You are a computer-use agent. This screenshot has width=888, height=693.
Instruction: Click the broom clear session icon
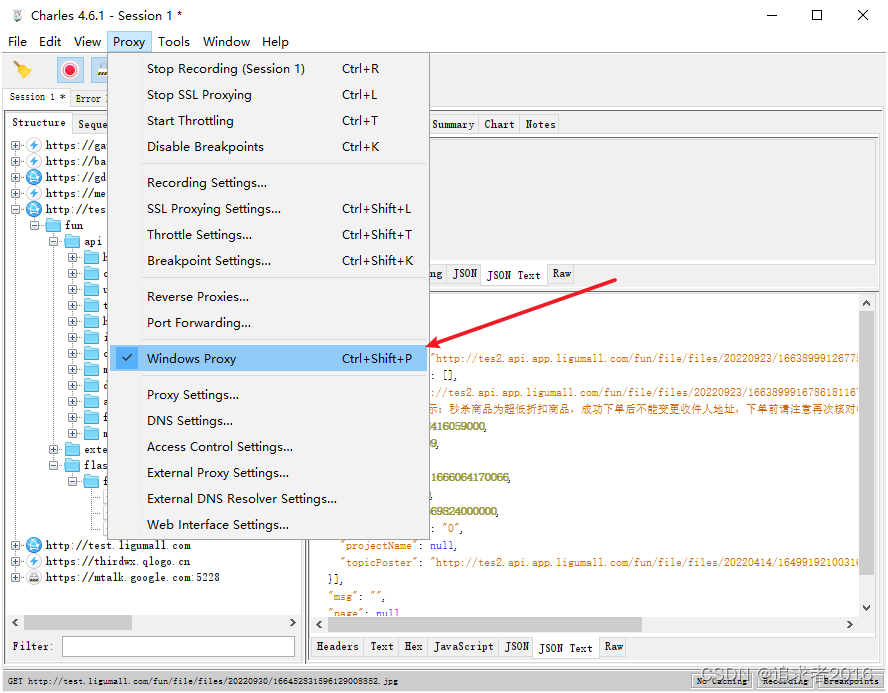click(x=22, y=70)
